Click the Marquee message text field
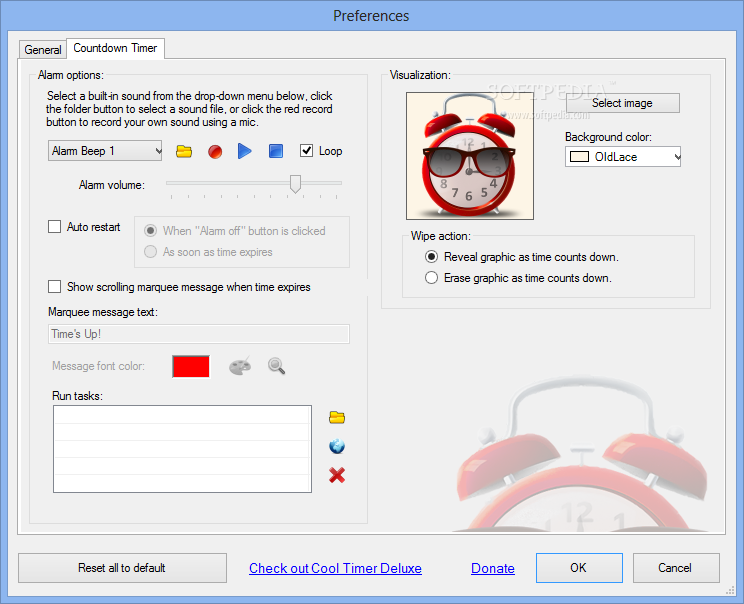 pos(199,334)
